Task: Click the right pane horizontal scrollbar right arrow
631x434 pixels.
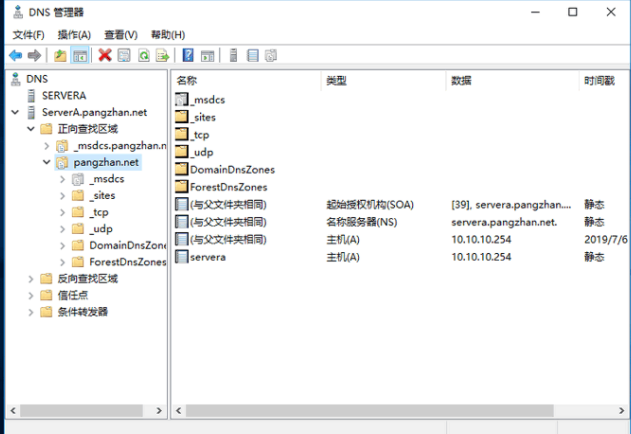Action: click(621, 411)
